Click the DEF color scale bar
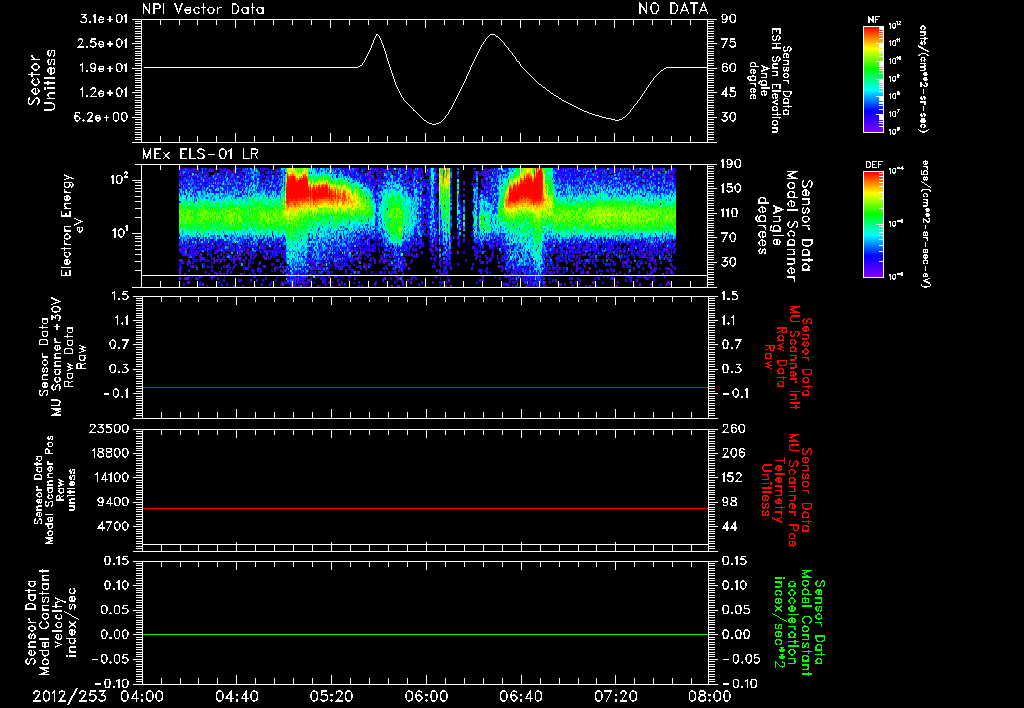The image size is (1024, 708). 874,225
